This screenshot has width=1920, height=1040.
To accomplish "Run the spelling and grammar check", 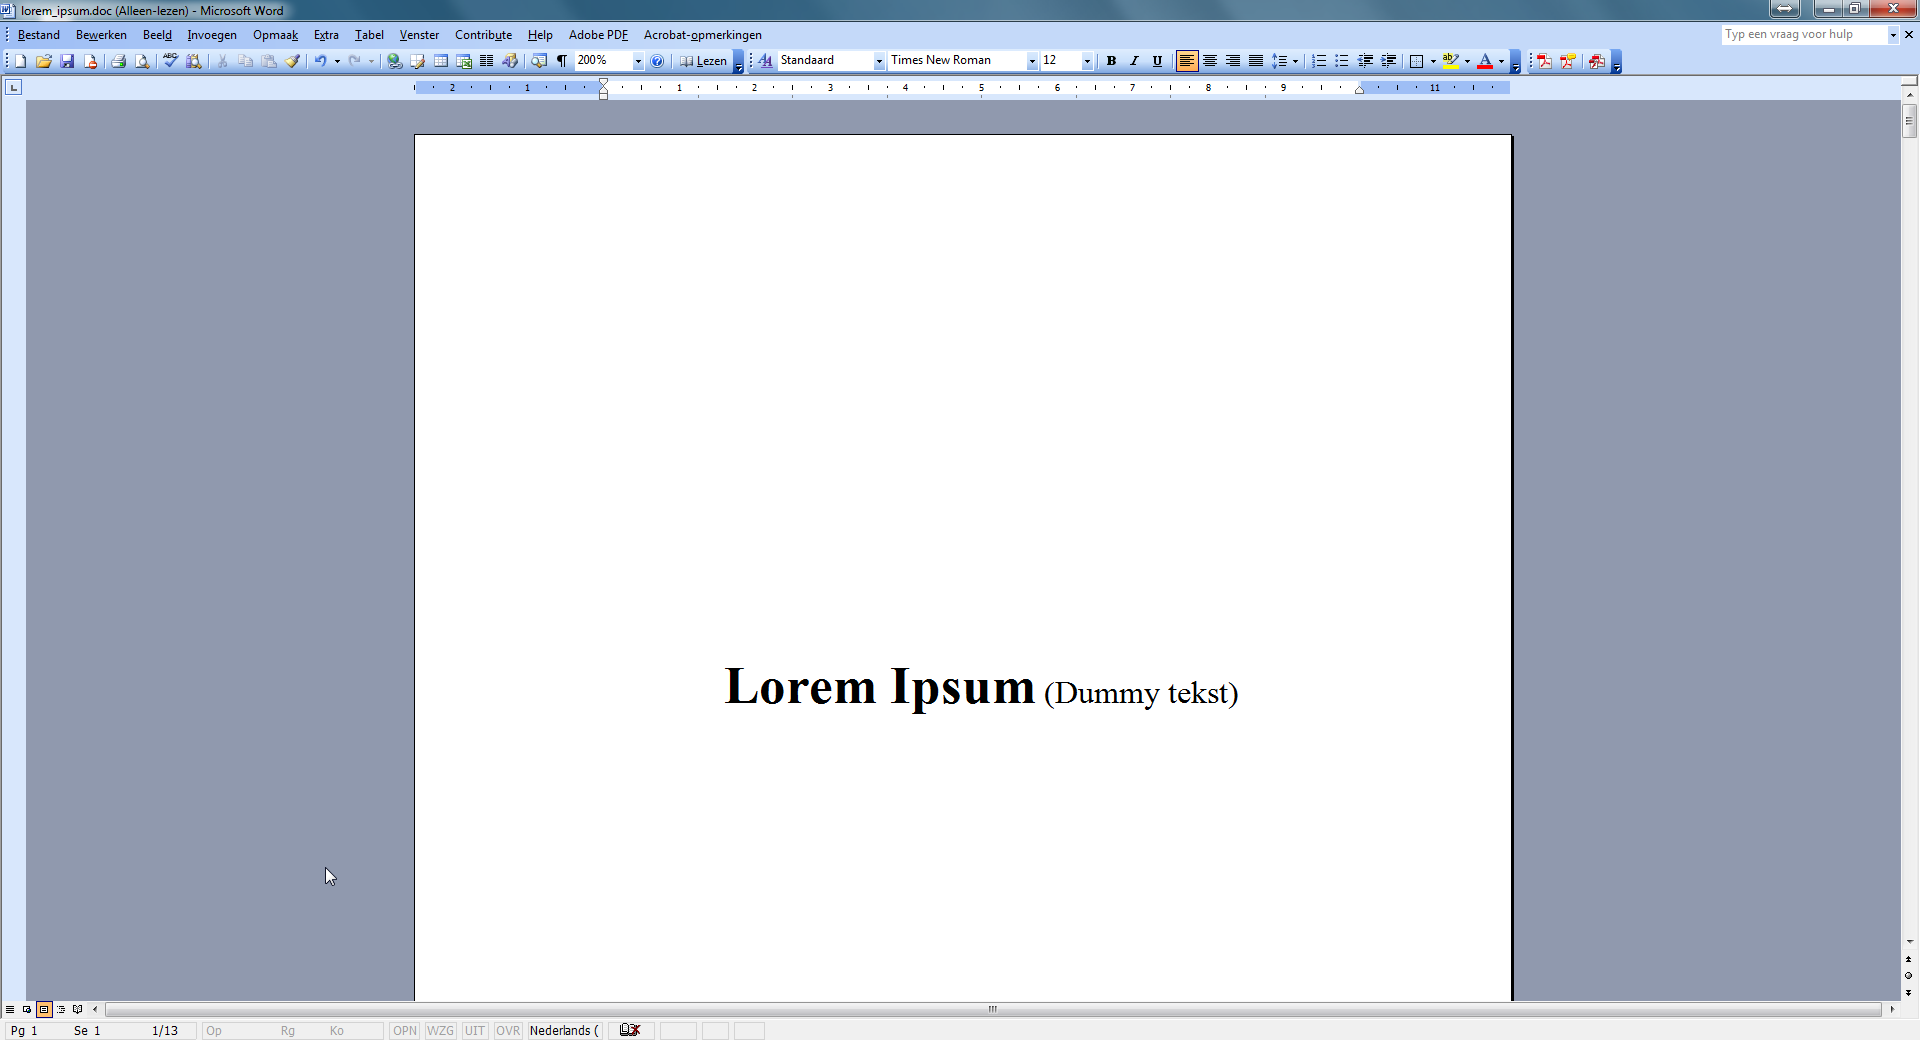I will (170, 61).
